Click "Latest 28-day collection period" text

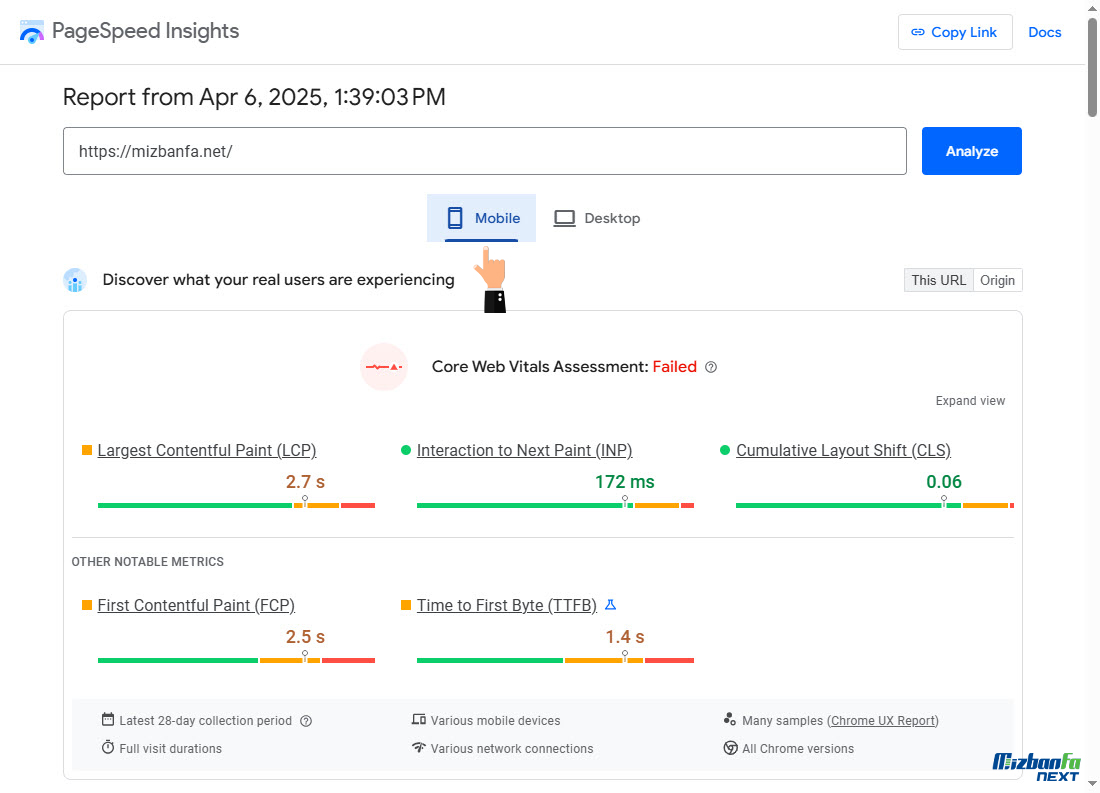pos(206,721)
